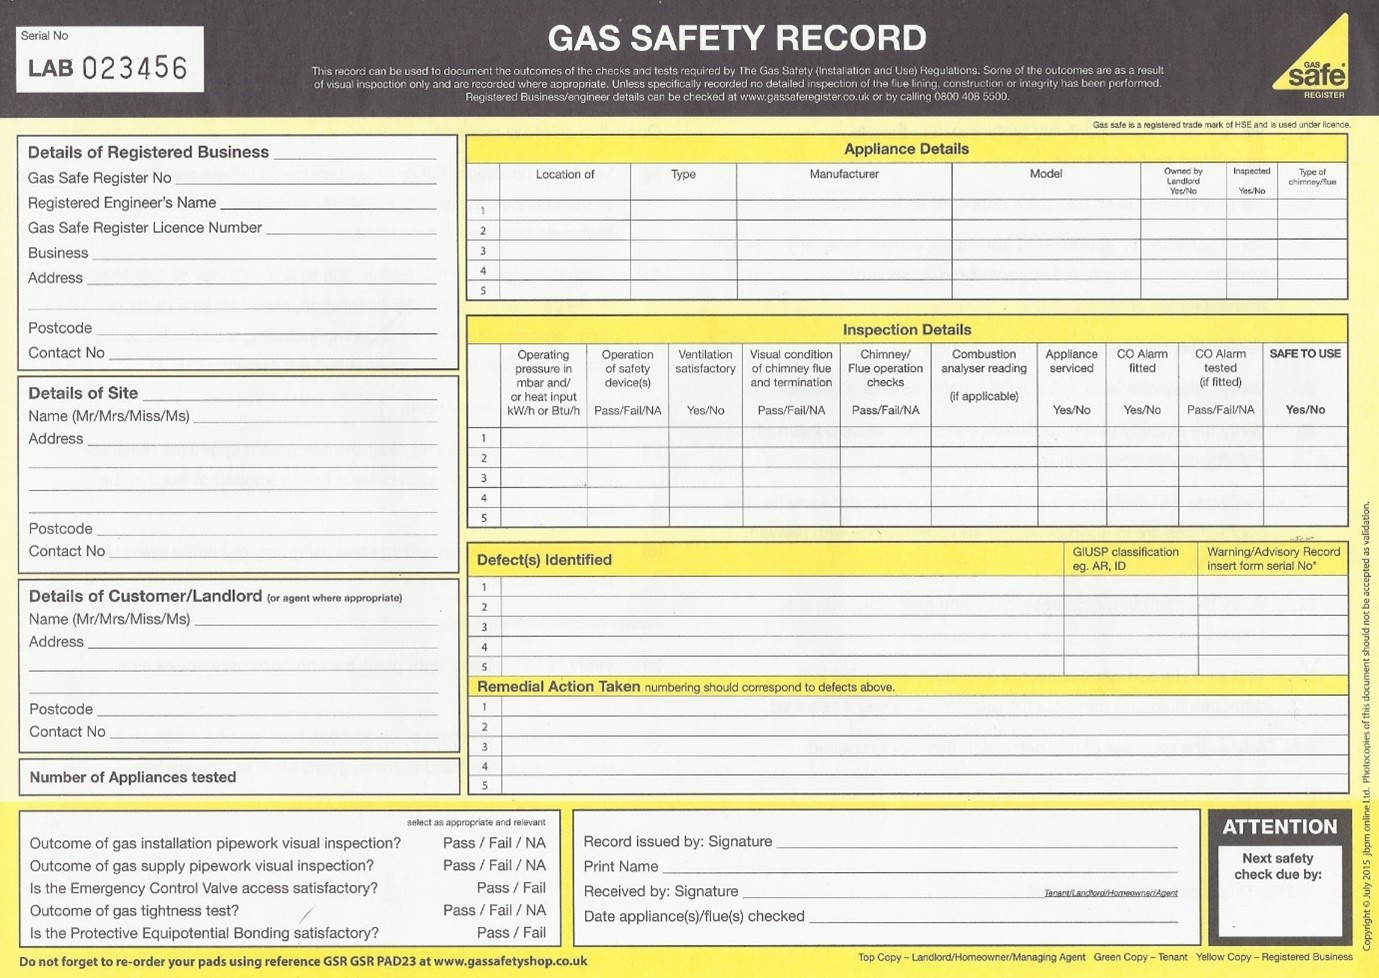Click the Next safety check due by box
1379x978 pixels.
1281,893
